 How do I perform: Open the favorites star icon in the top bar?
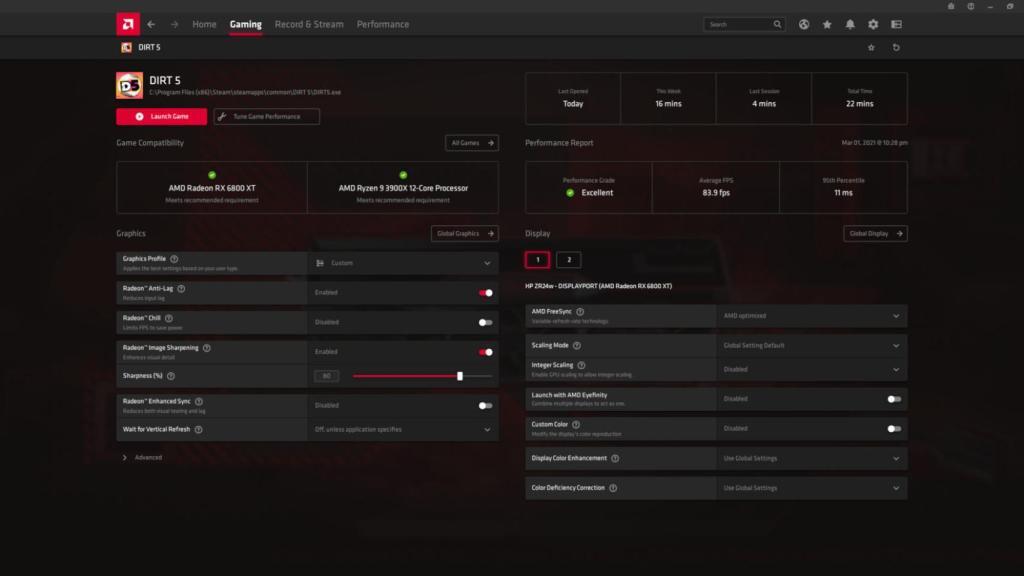point(826,23)
